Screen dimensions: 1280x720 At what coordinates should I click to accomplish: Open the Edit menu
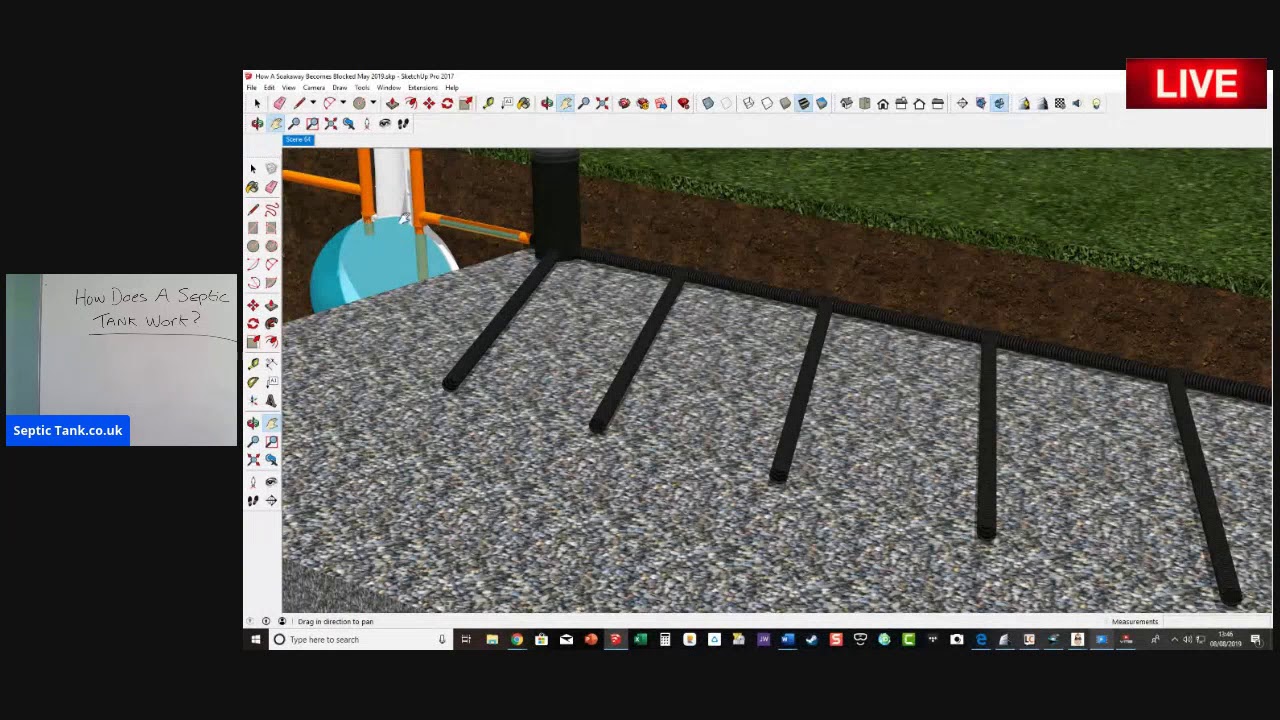[269, 88]
